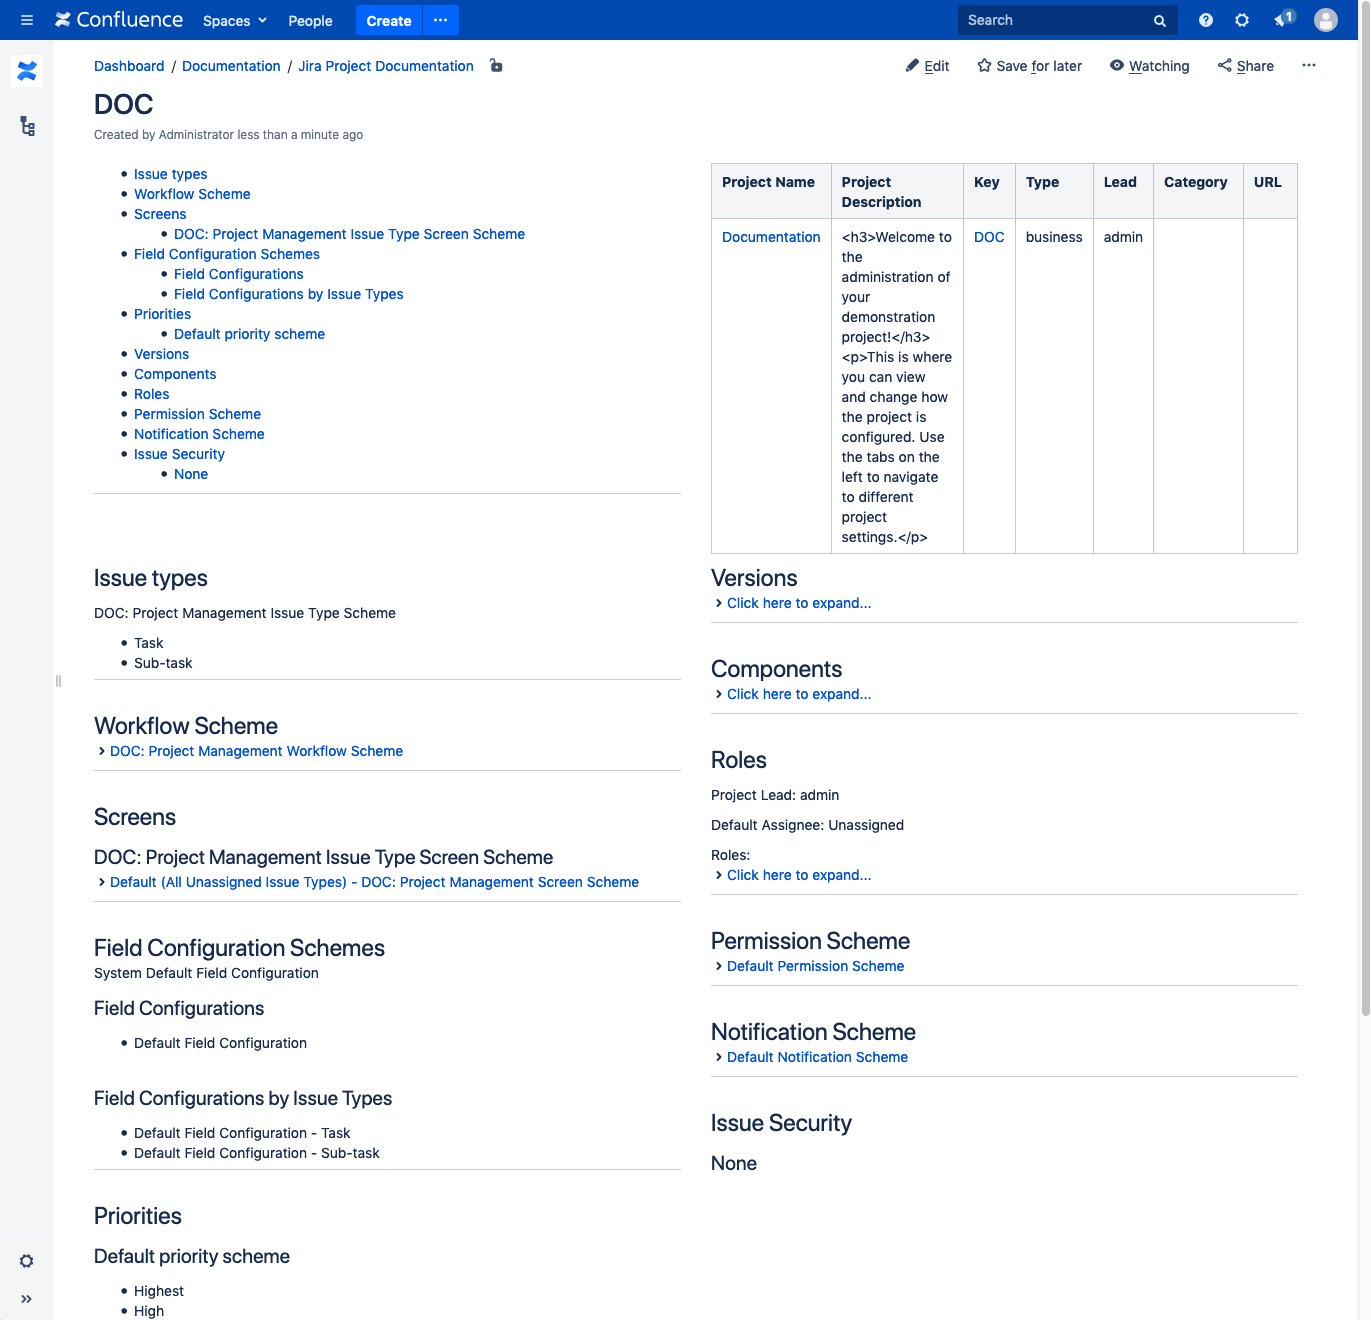Go to Dashboard breadcrumb
The width and height of the screenshot is (1371, 1320).
pos(129,66)
